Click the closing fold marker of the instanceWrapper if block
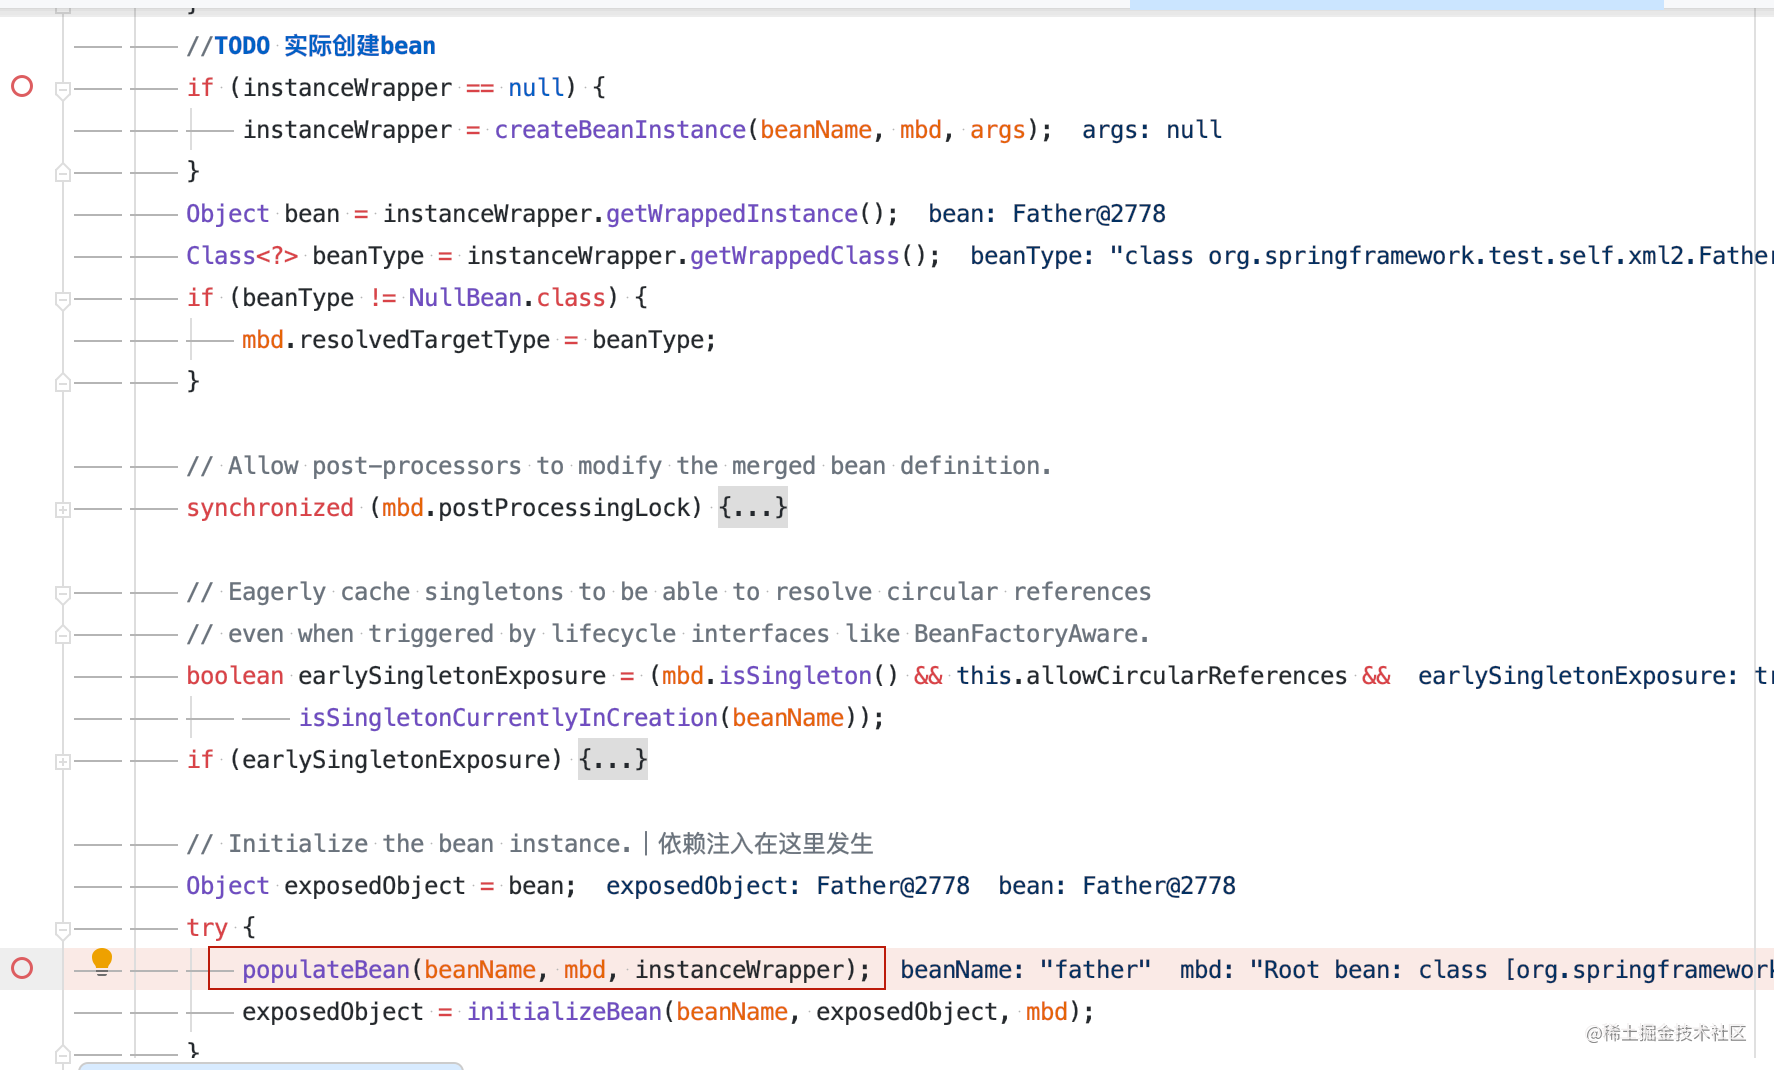This screenshot has width=1774, height=1070. click(x=63, y=172)
